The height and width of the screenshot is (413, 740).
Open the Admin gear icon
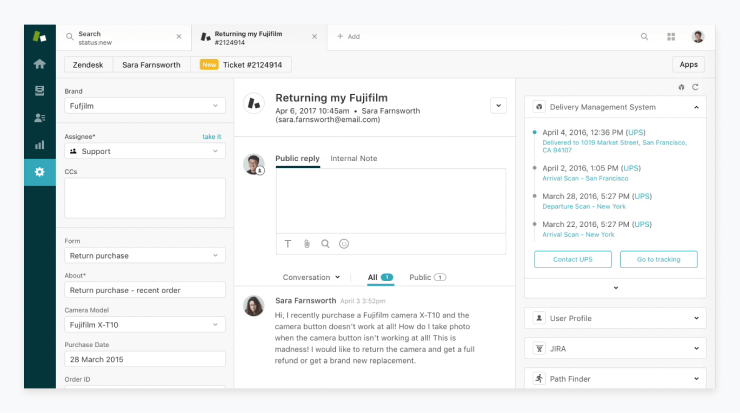pyautogui.click(x=40, y=172)
